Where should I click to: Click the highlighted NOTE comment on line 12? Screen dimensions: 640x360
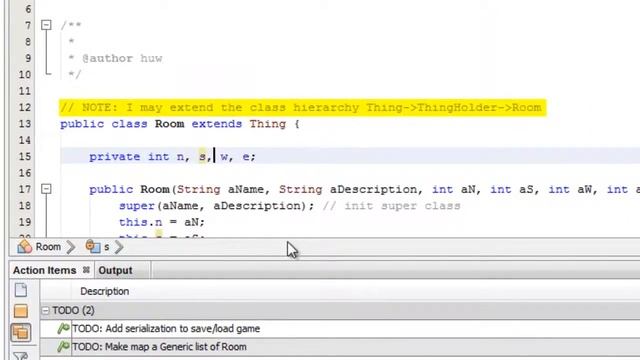[302, 108]
